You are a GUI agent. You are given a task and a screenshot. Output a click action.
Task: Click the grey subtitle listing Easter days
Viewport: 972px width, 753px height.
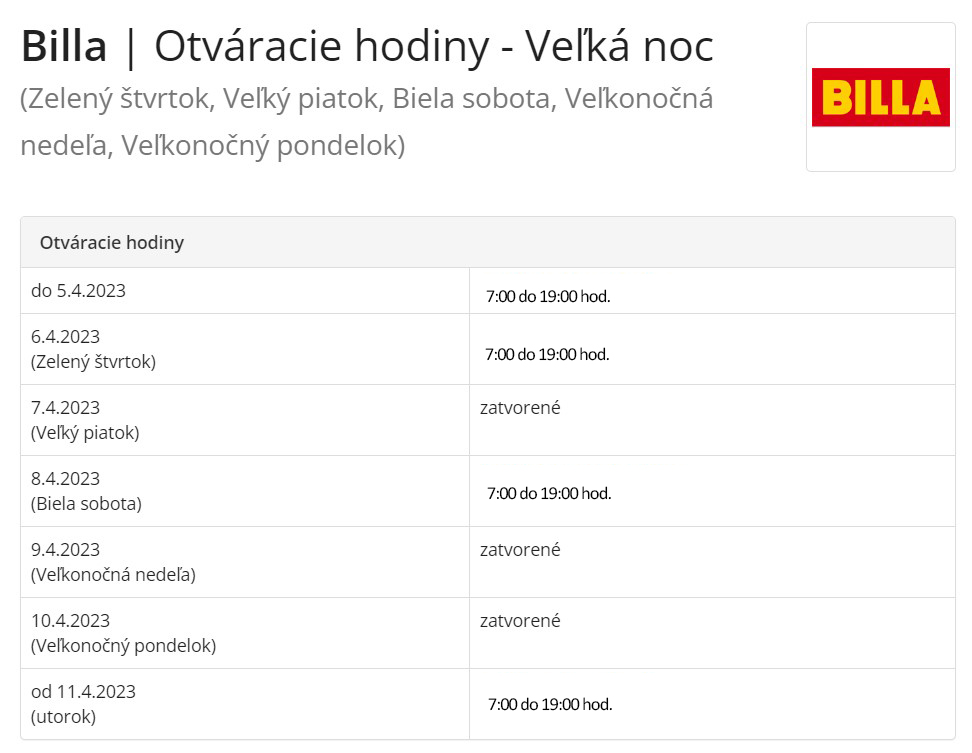tap(366, 122)
